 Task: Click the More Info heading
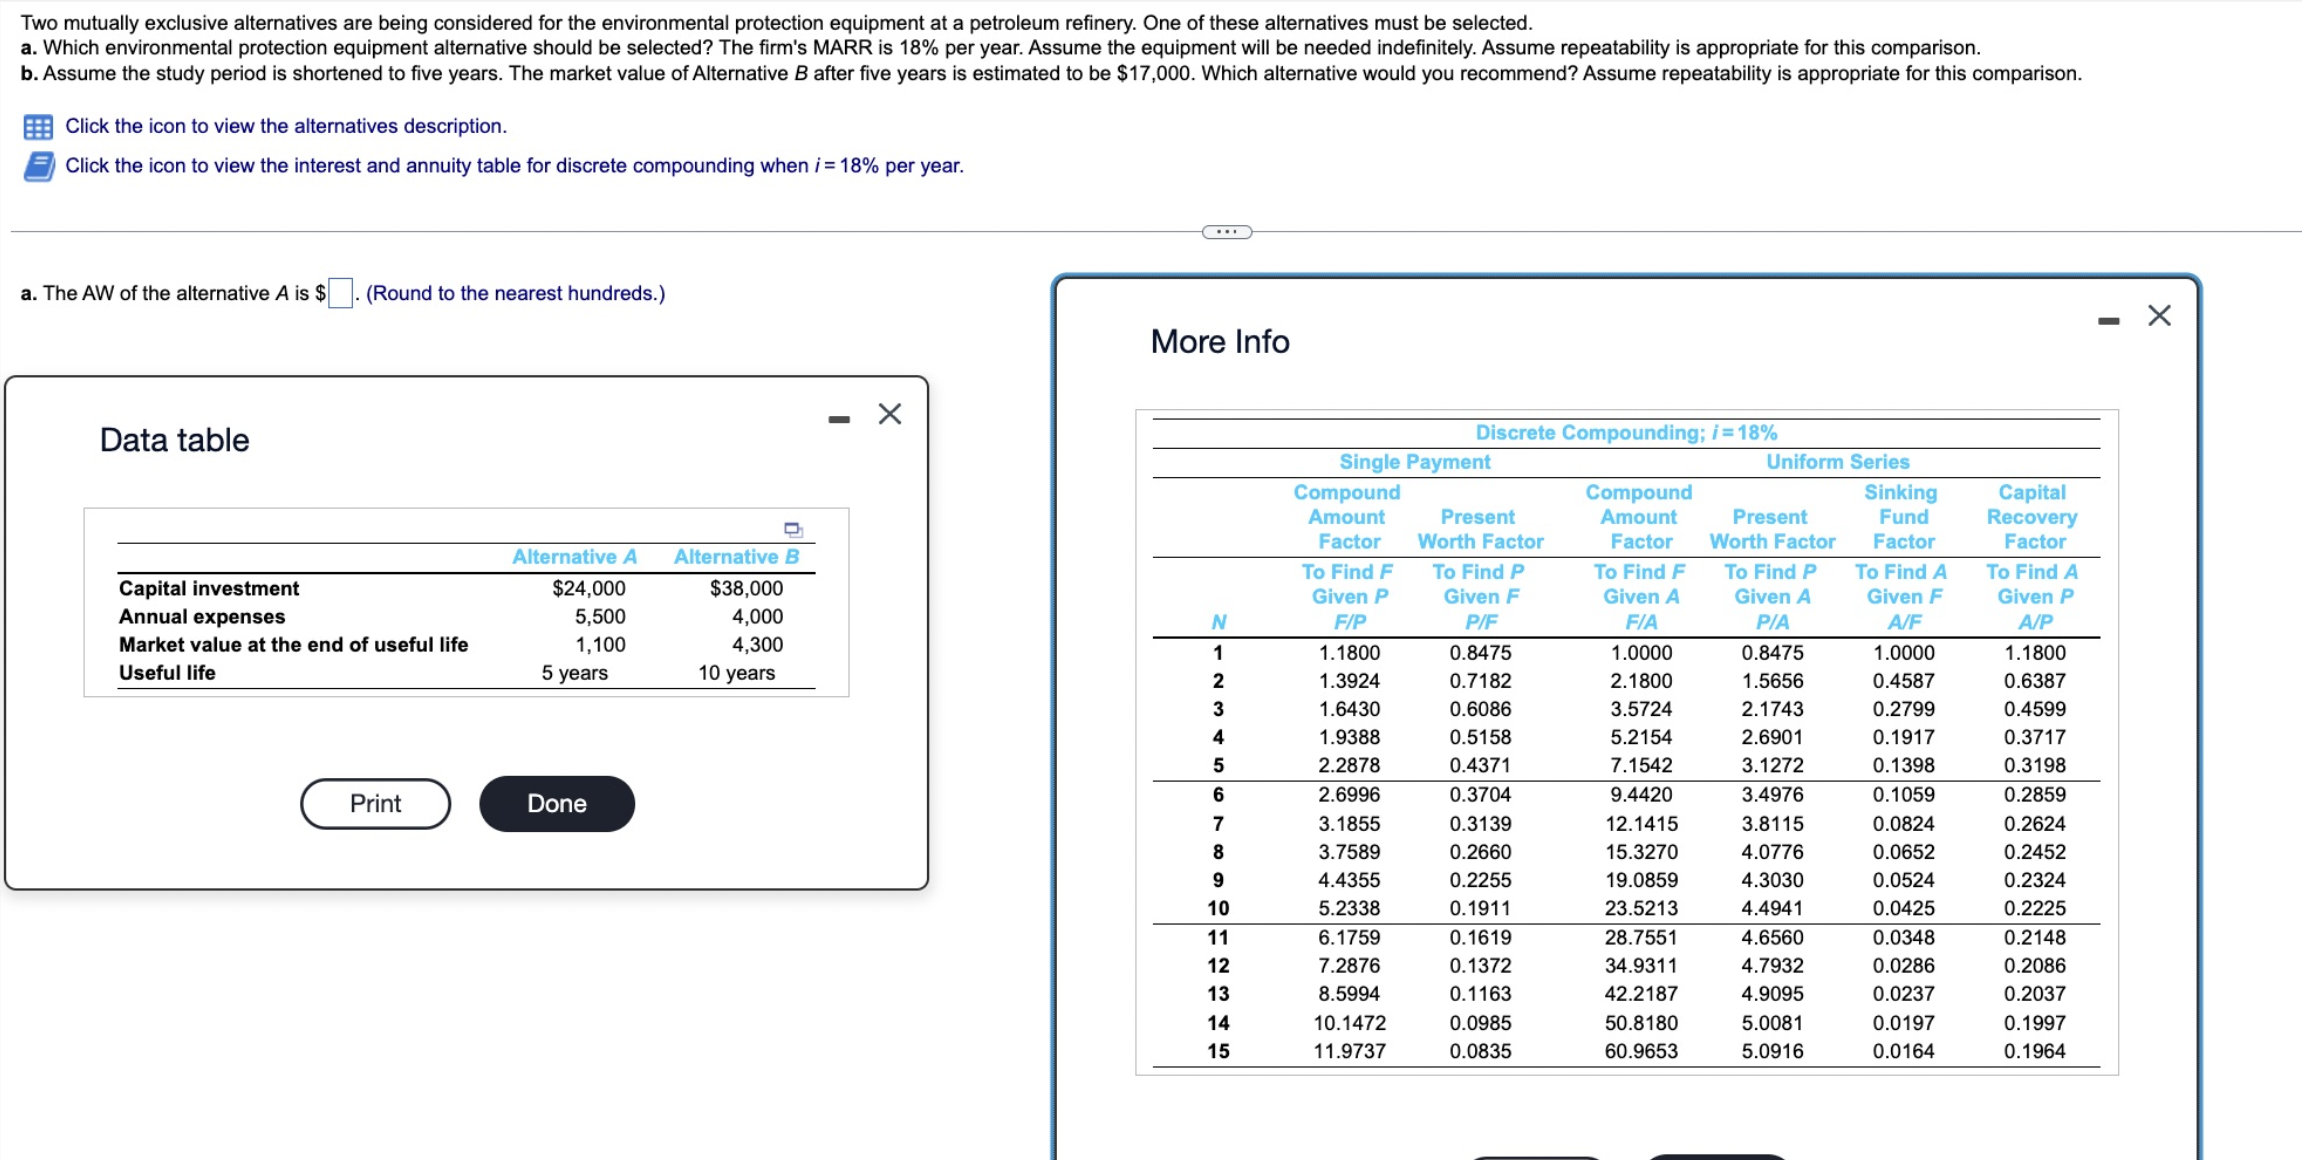(1219, 342)
